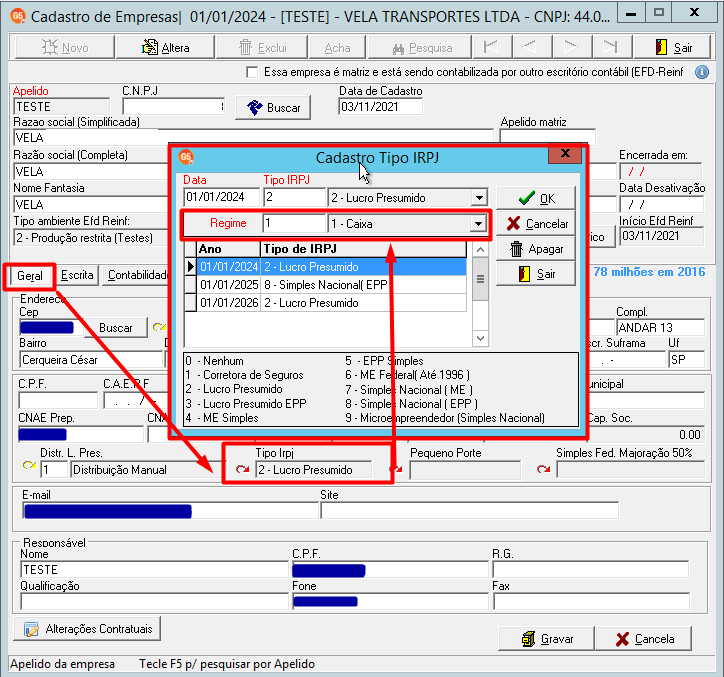Go to first record navigation arrow
This screenshot has width=724, height=677.
click(491, 47)
